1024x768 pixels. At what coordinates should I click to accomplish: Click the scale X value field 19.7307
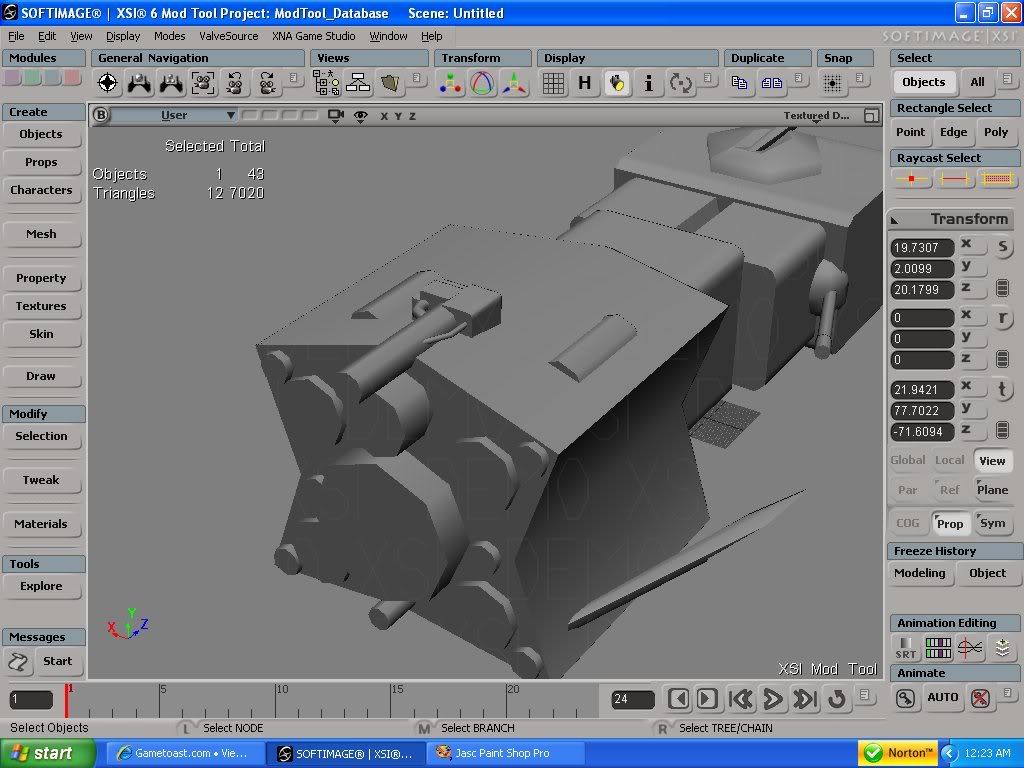[922, 248]
